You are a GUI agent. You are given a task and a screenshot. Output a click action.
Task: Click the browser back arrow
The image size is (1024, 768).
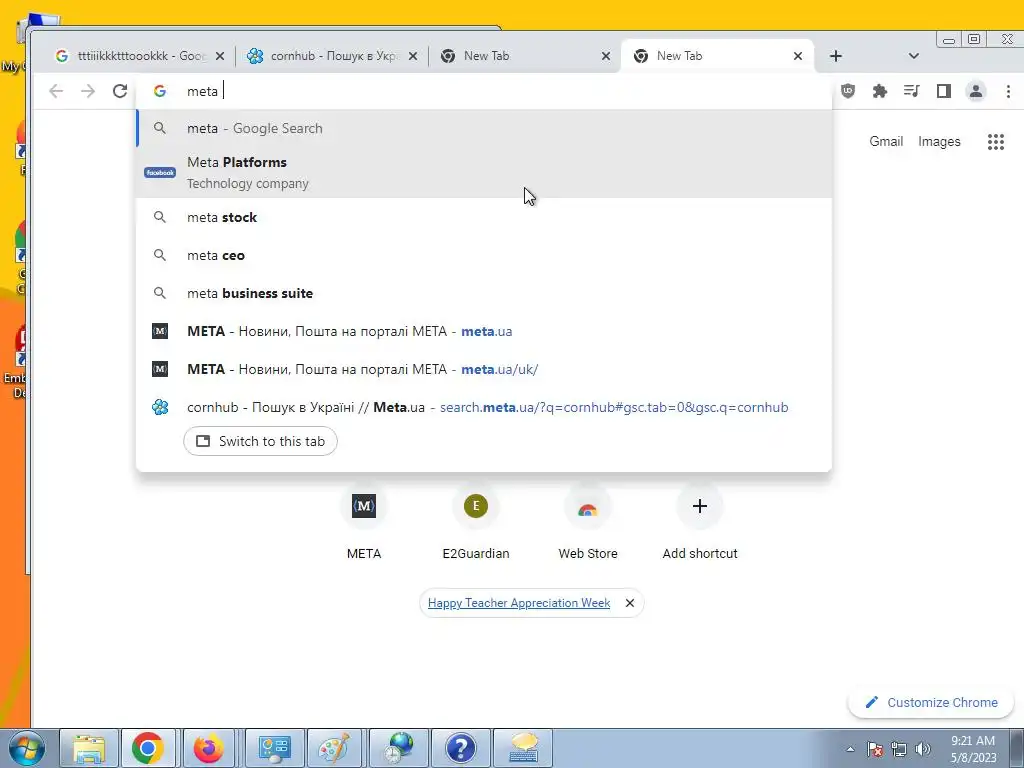click(x=56, y=91)
